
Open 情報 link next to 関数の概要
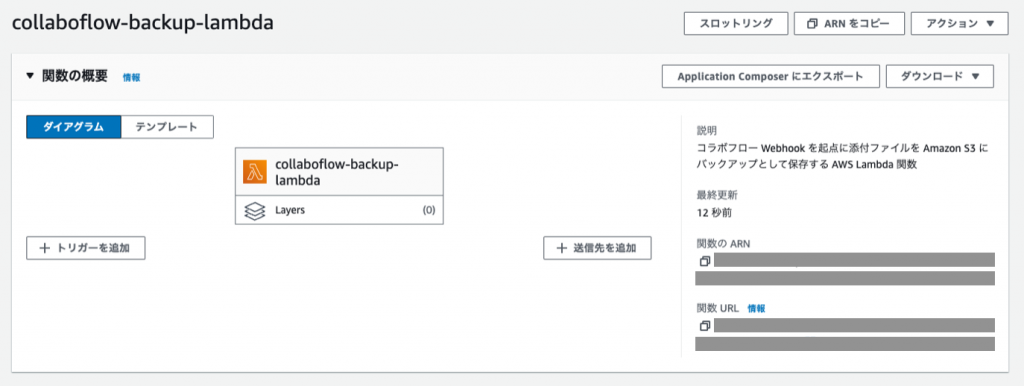point(131,77)
